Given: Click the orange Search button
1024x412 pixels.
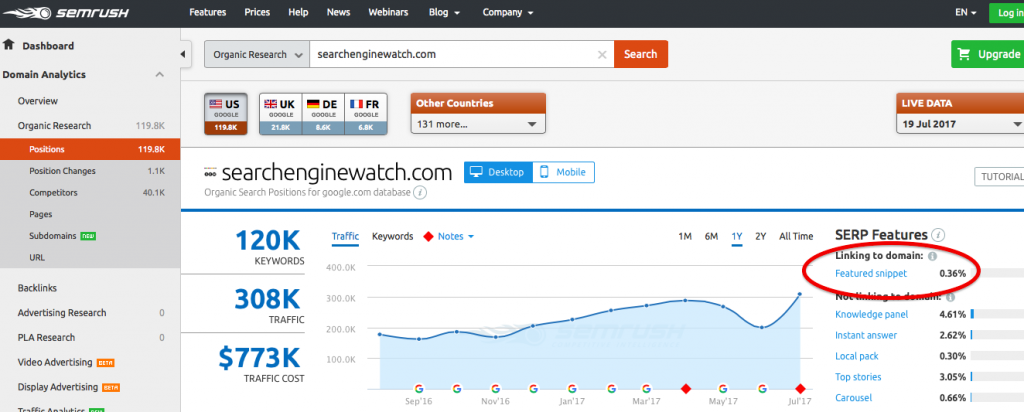Looking at the screenshot, I should coord(641,55).
